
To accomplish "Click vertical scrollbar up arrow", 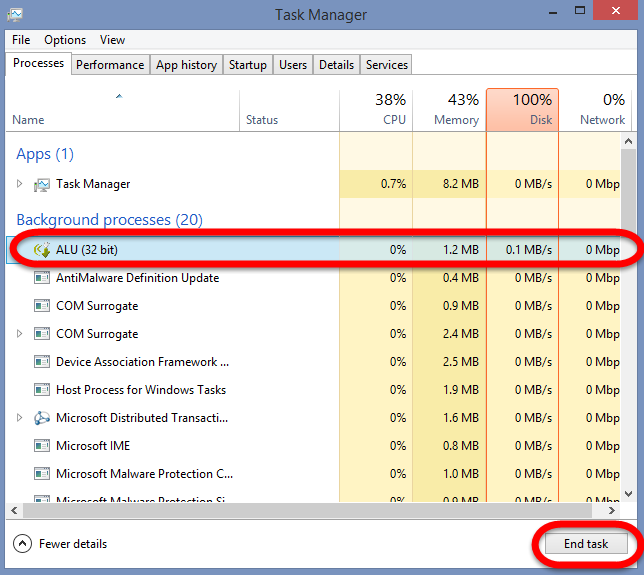I will point(628,142).
